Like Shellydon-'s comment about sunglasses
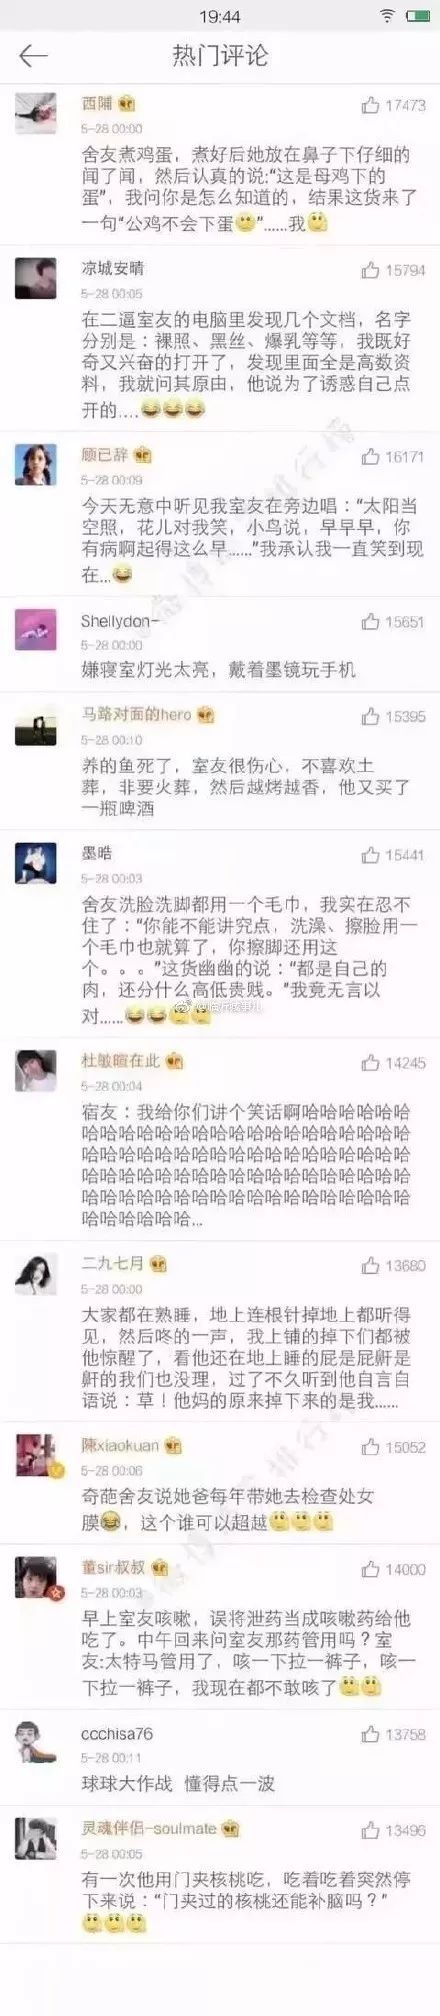 click(x=370, y=621)
